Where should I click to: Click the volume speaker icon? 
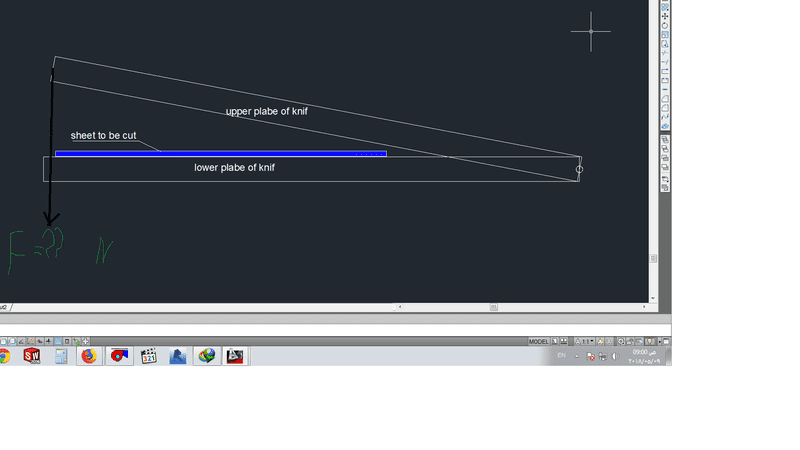(615, 356)
